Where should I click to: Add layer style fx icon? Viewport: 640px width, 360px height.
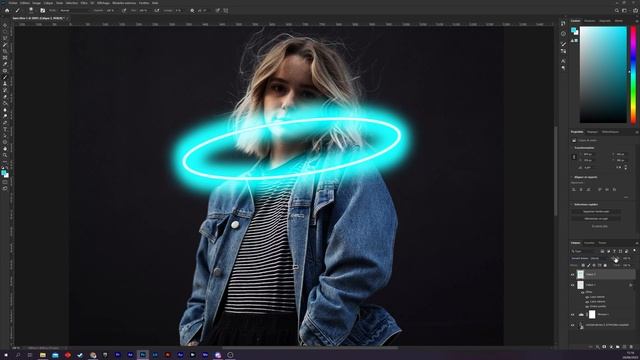click(x=598, y=347)
